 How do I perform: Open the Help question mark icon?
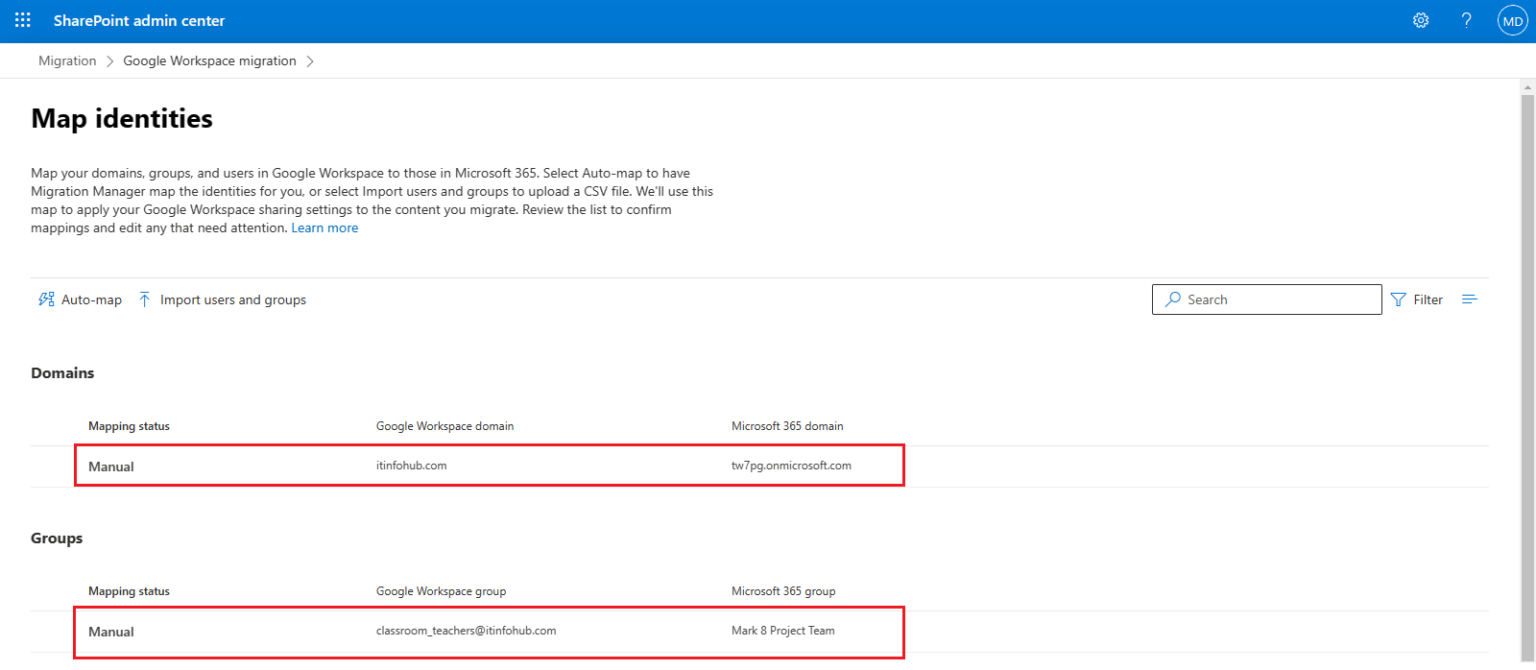click(1465, 19)
